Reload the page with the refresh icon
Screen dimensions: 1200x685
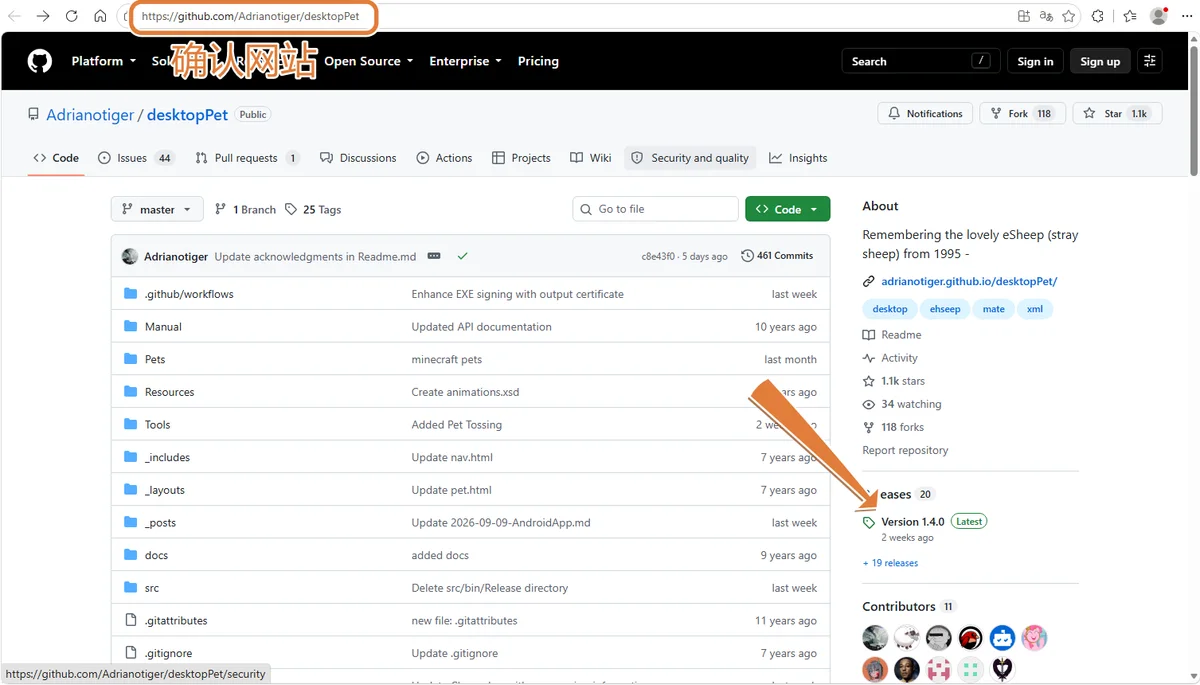coord(71,16)
